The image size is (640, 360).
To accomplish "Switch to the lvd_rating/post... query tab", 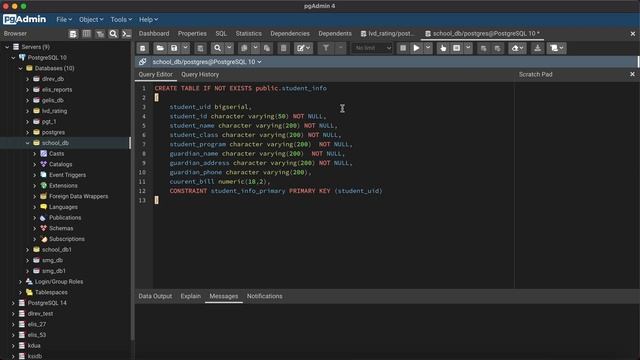I will coord(387,33).
